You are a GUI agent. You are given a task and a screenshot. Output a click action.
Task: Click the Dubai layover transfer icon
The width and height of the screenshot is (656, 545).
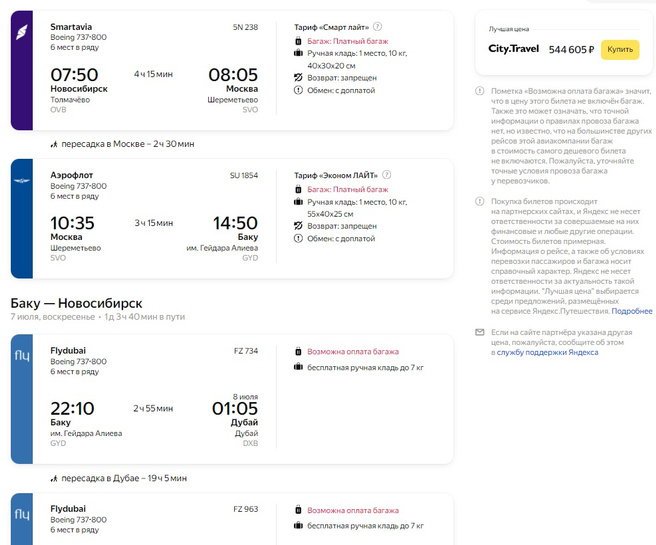[x=54, y=478]
